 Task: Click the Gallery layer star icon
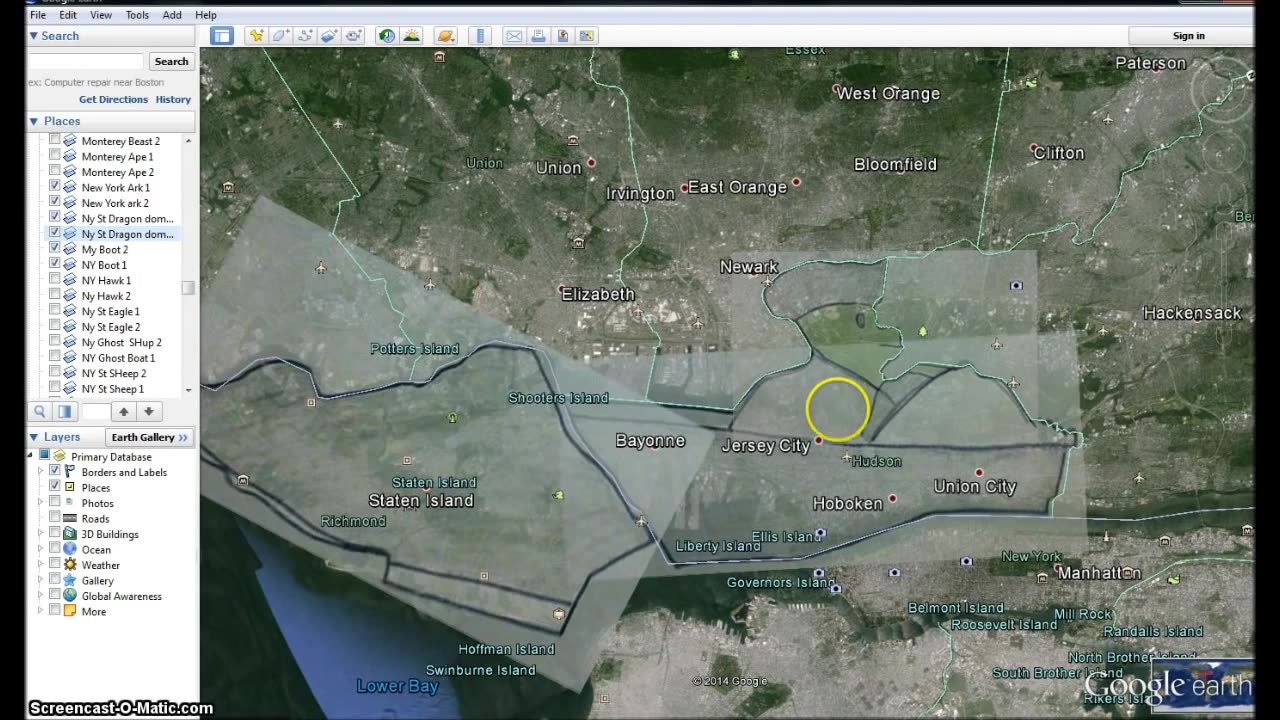click(70, 580)
